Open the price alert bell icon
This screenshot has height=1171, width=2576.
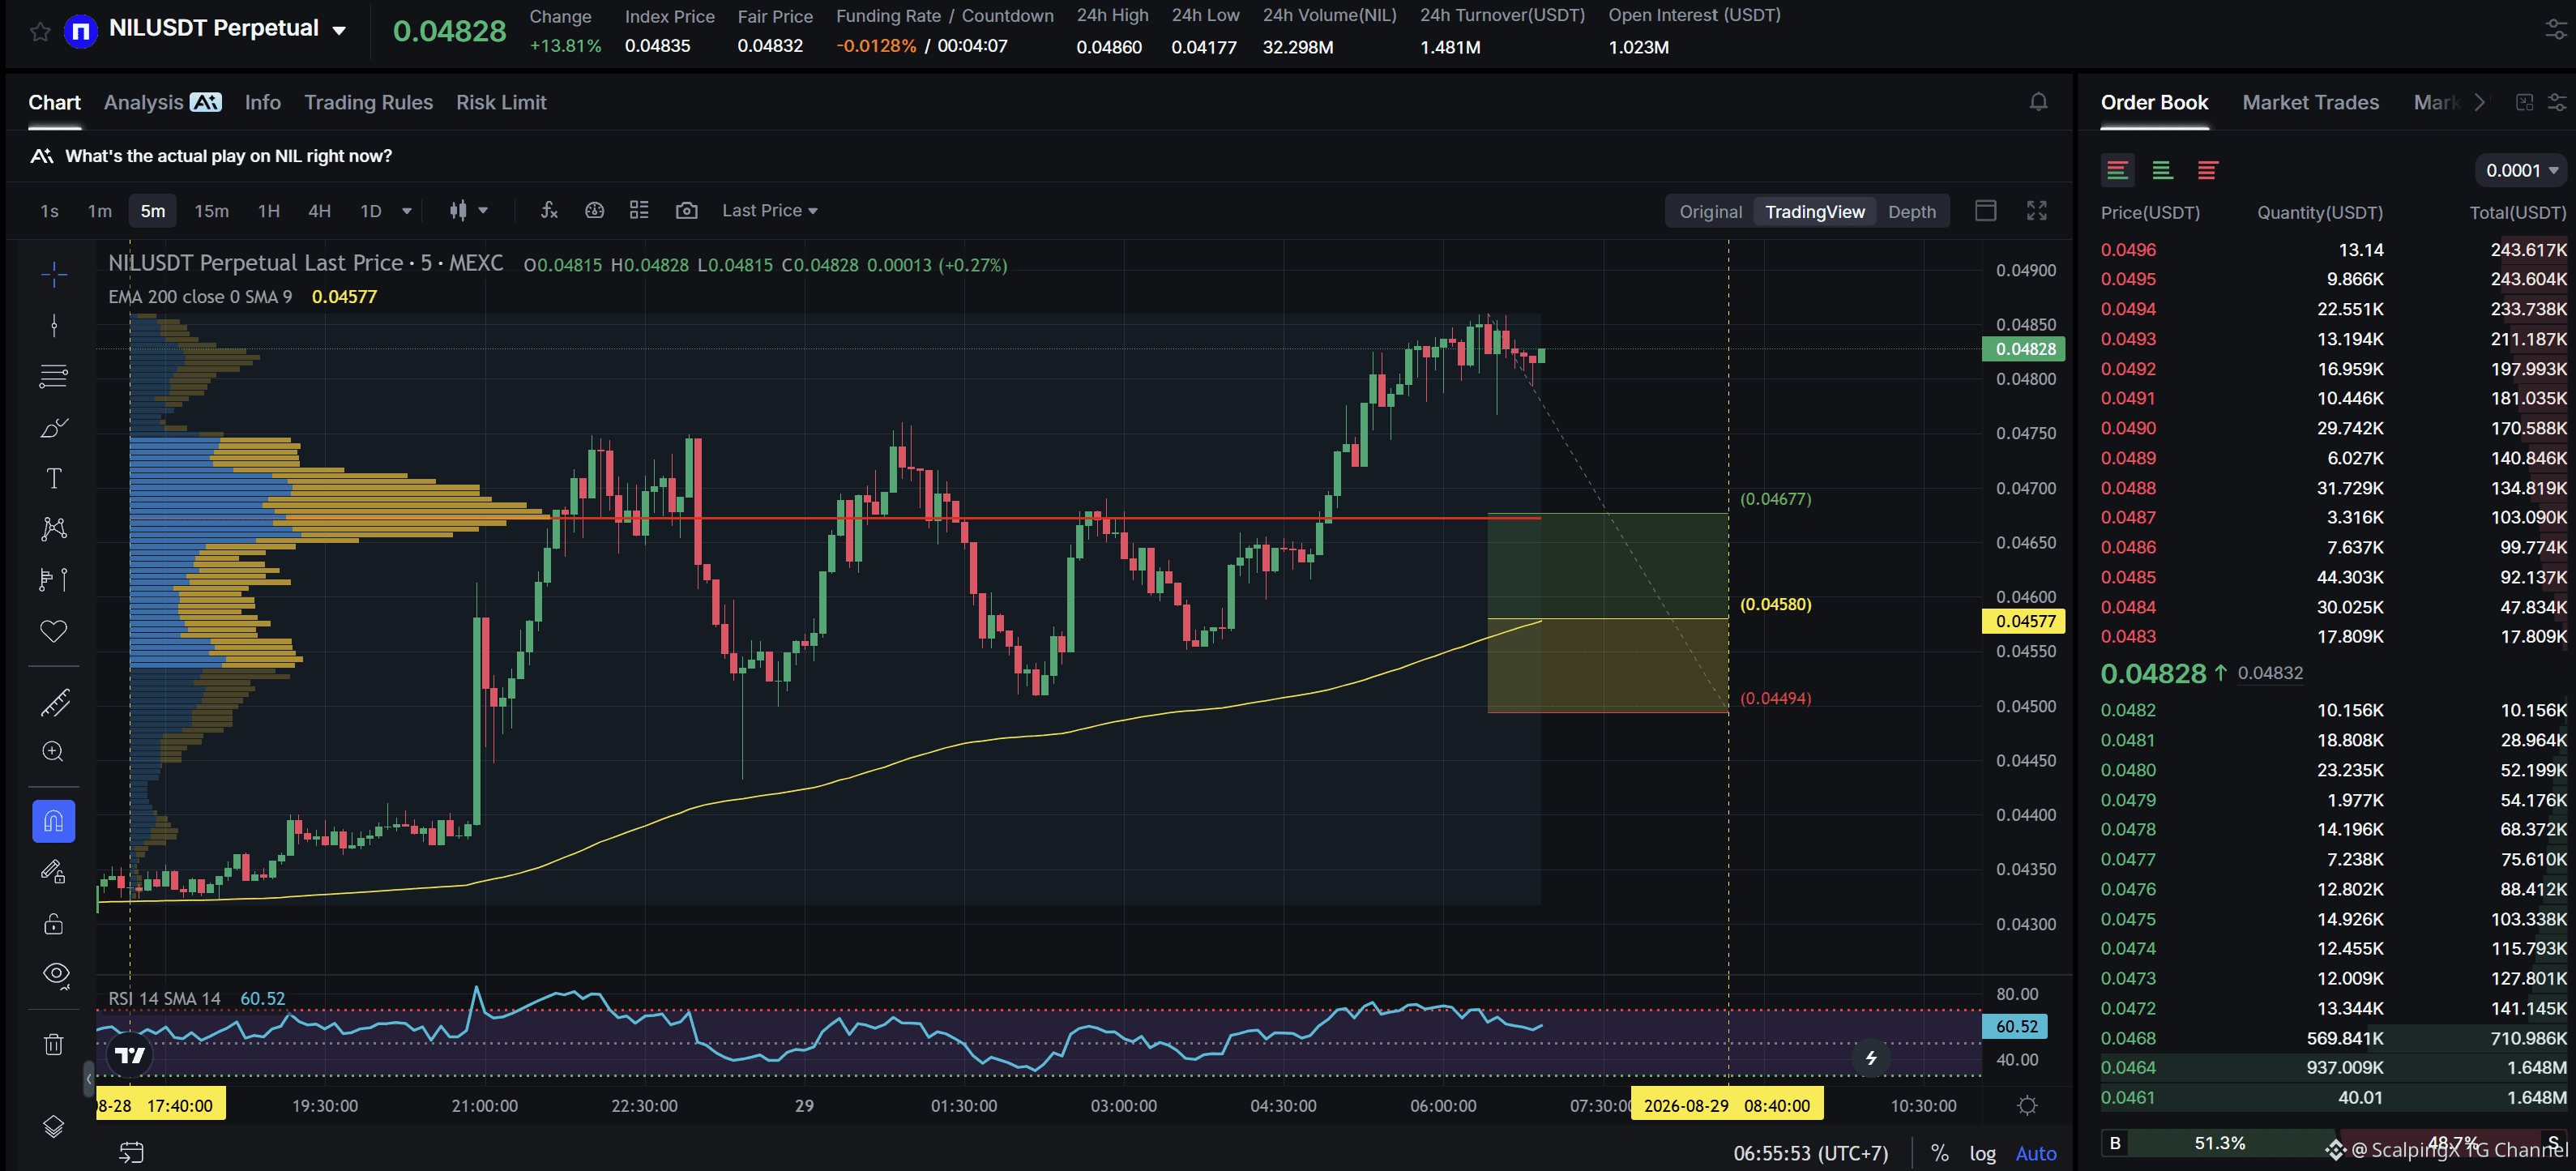tap(2038, 102)
